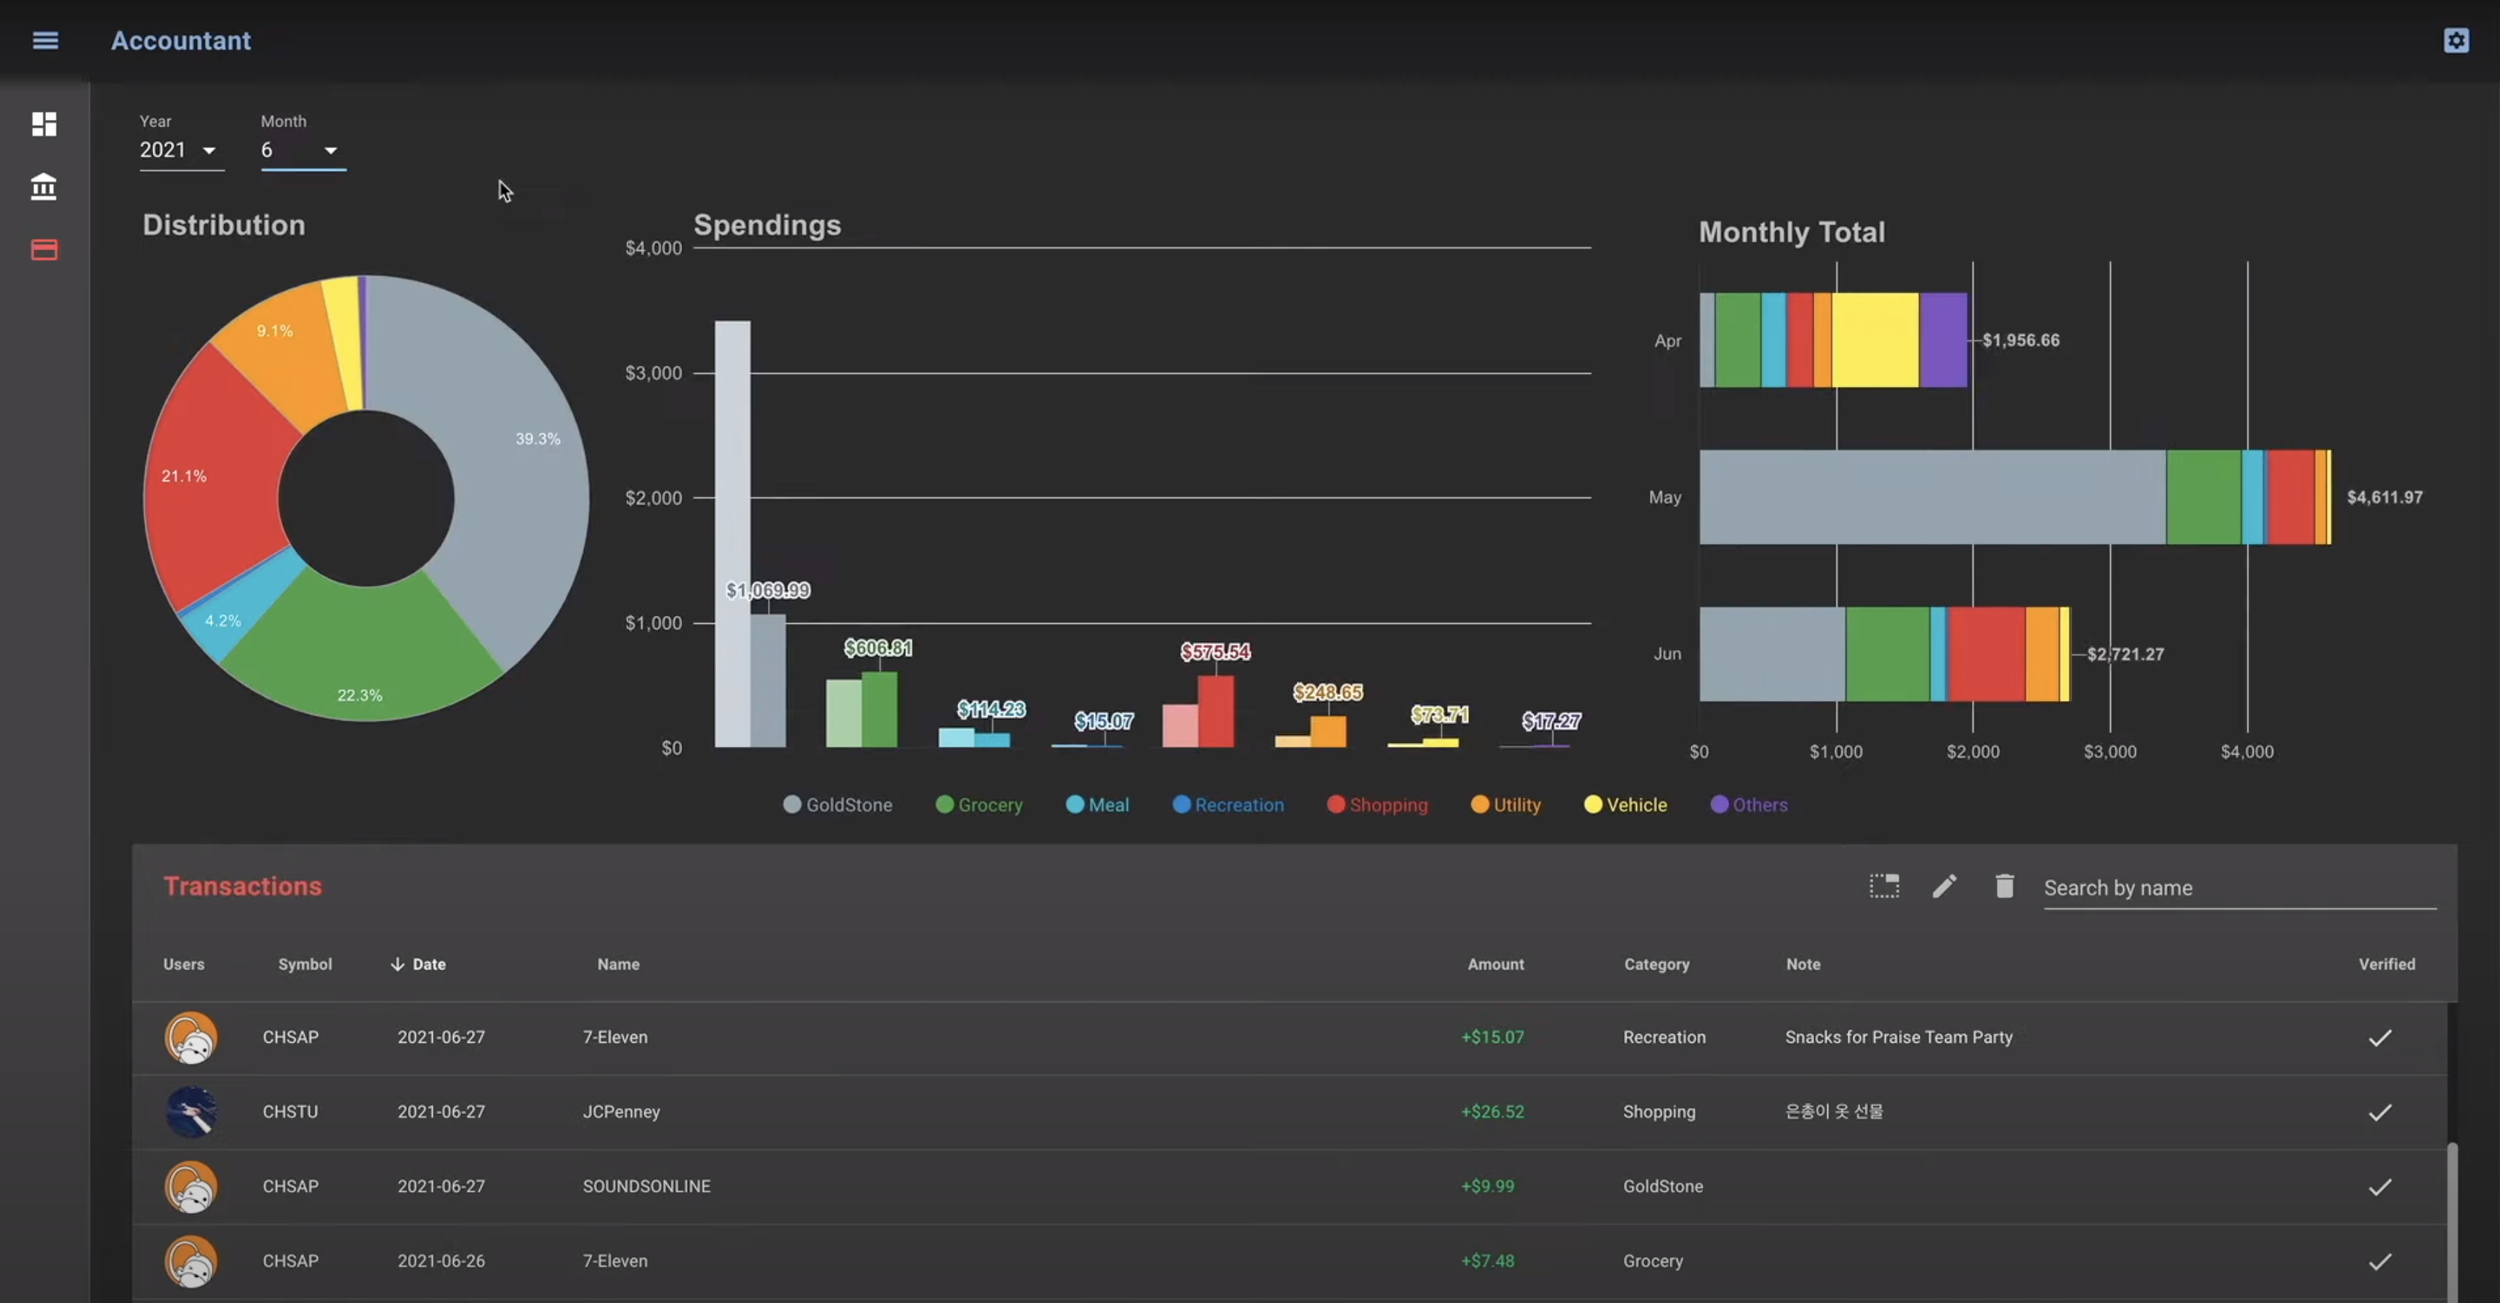Toggle Recreation series in chart legend
This screenshot has width=2500, height=1303.
pyautogui.click(x=1228, y=805)
